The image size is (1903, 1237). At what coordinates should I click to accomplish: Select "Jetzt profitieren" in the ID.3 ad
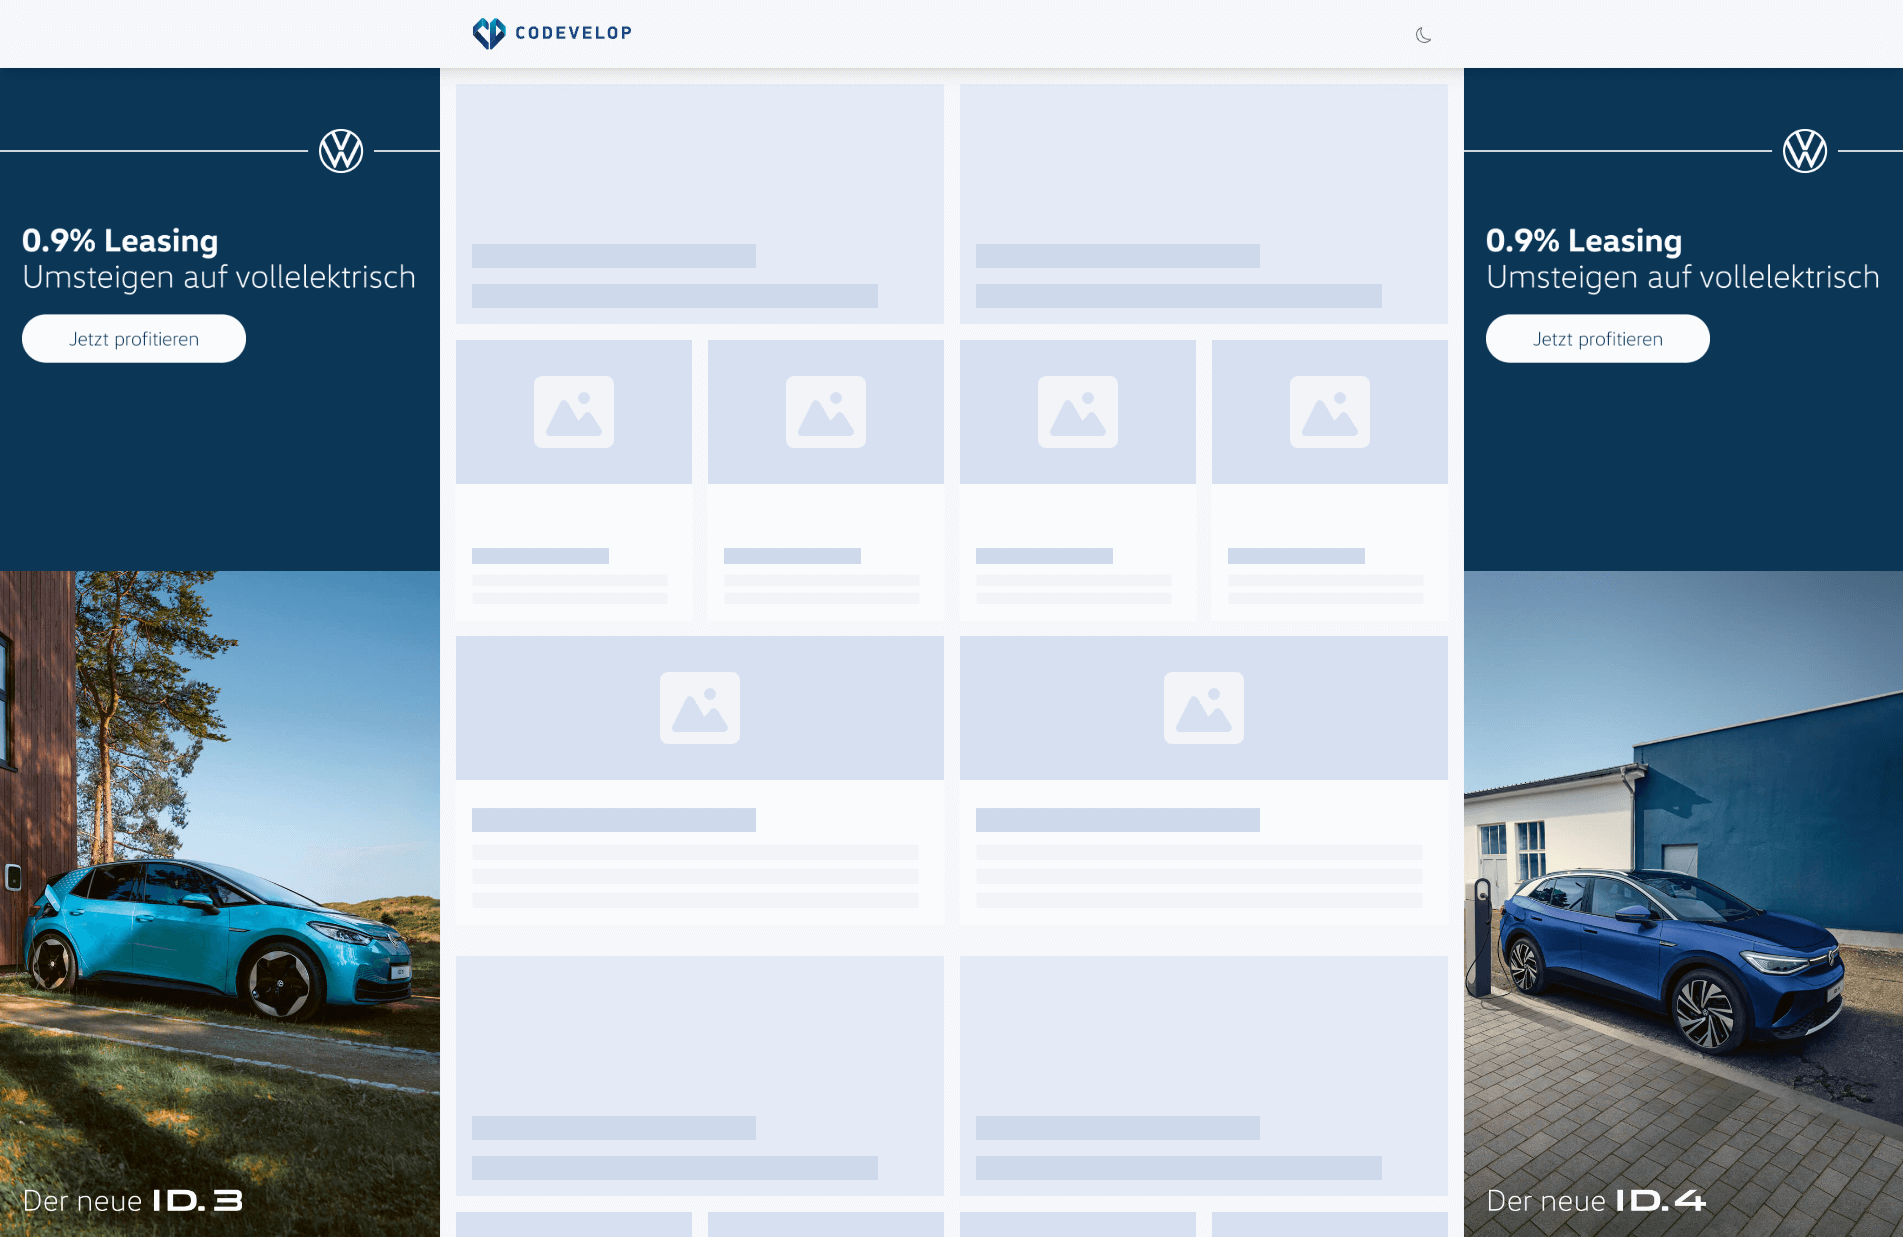[x=134, y=339]
